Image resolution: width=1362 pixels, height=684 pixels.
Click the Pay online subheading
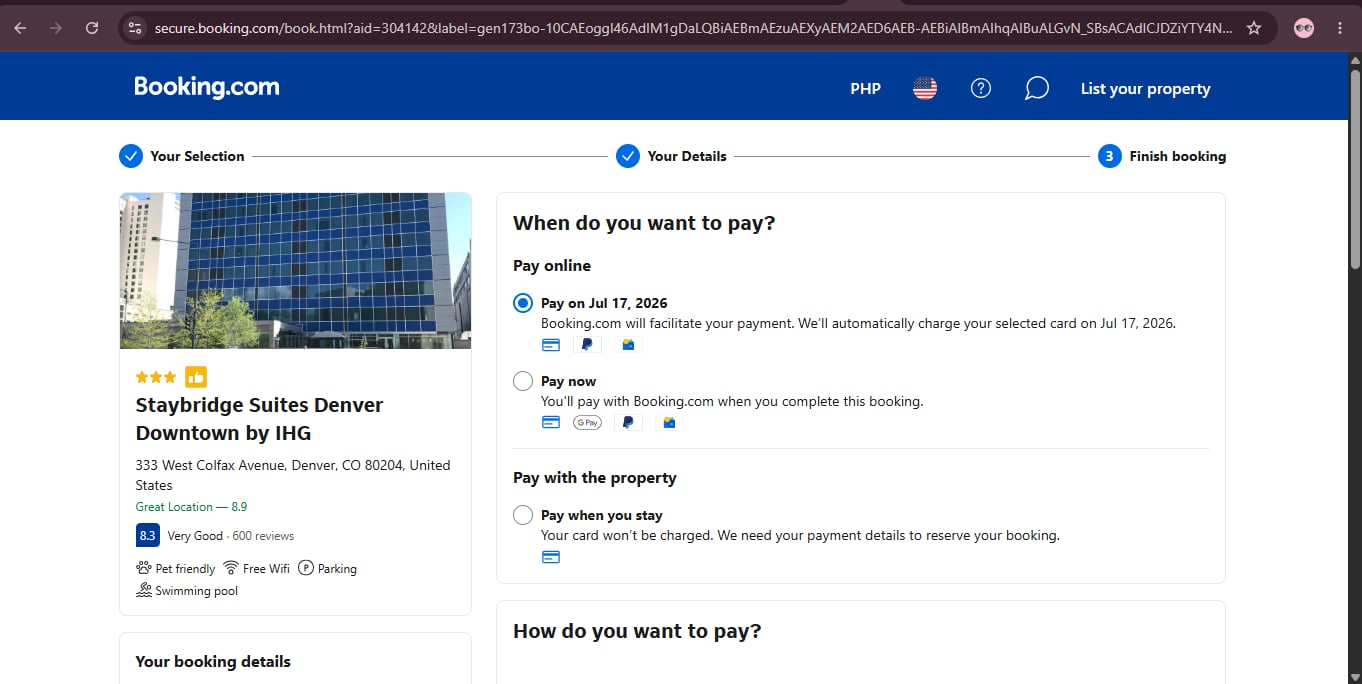pos(552,265)
